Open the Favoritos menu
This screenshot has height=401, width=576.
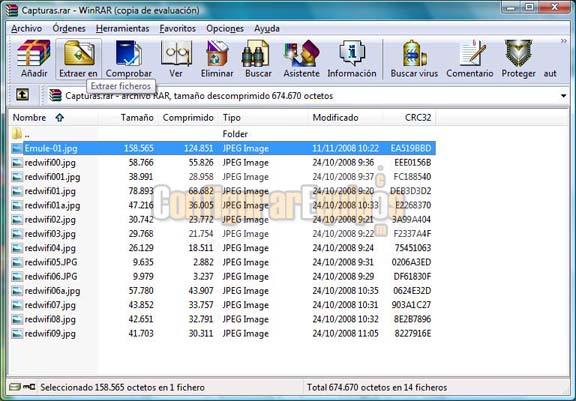click(x=177, y=29)
